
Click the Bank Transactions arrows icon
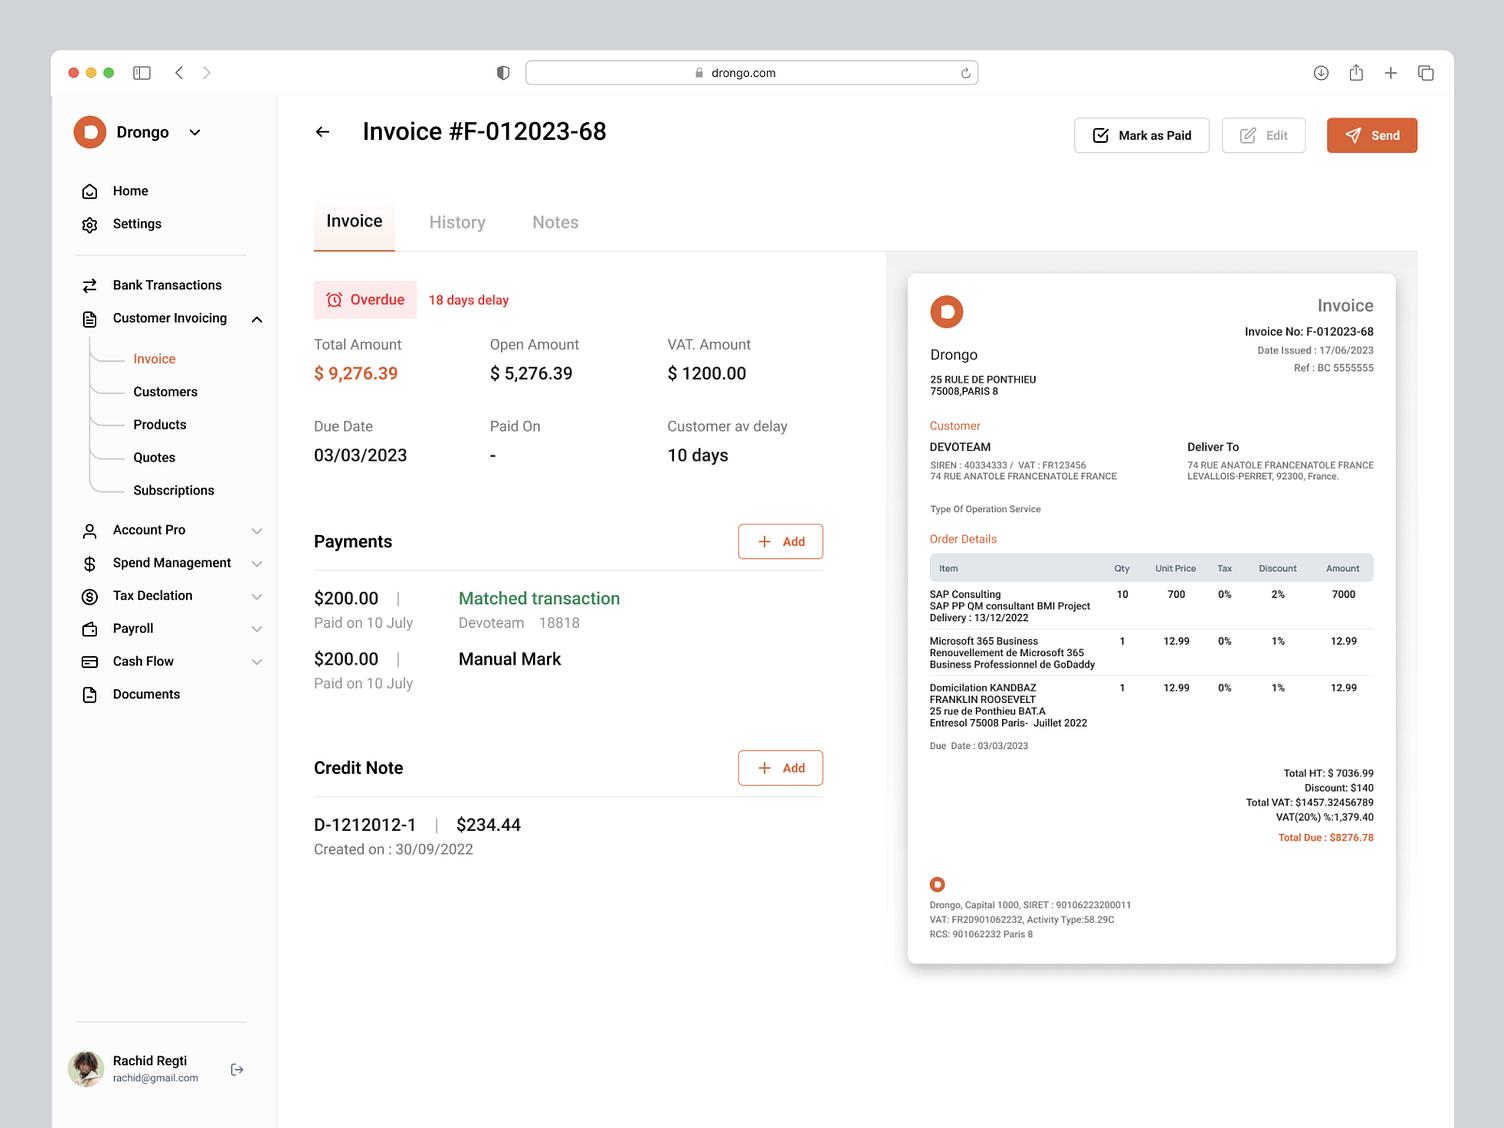[90, 285]
